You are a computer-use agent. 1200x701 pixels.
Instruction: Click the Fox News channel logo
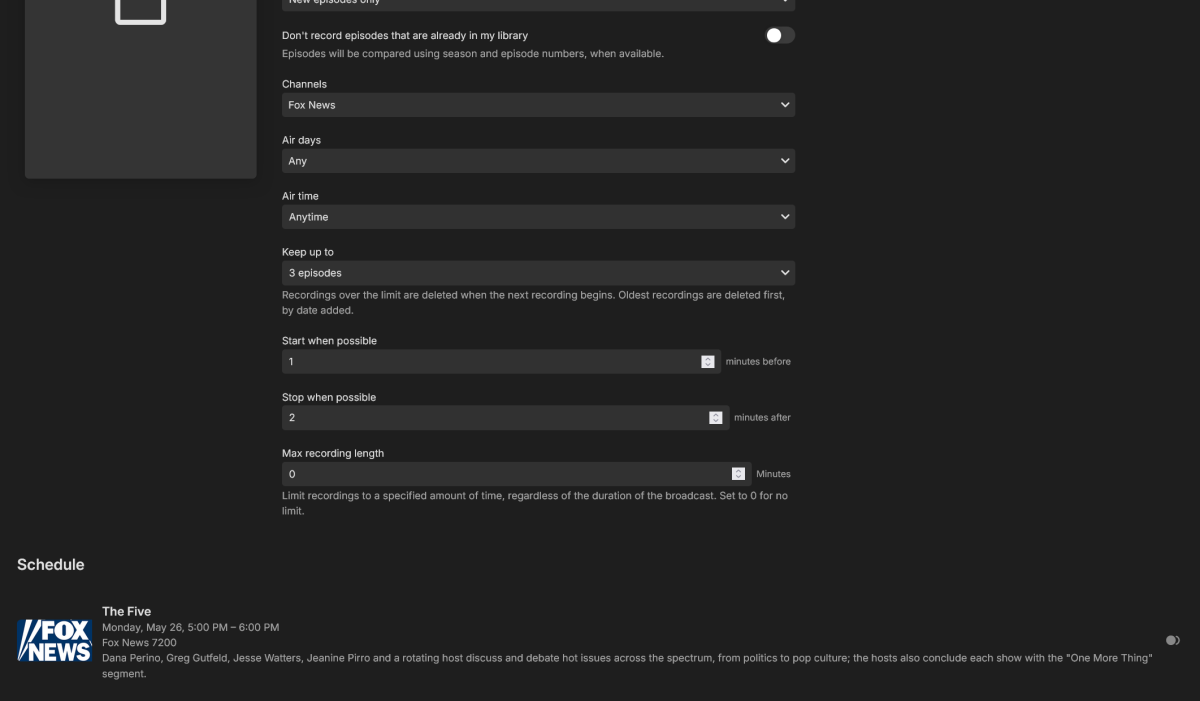click(55, 641)
